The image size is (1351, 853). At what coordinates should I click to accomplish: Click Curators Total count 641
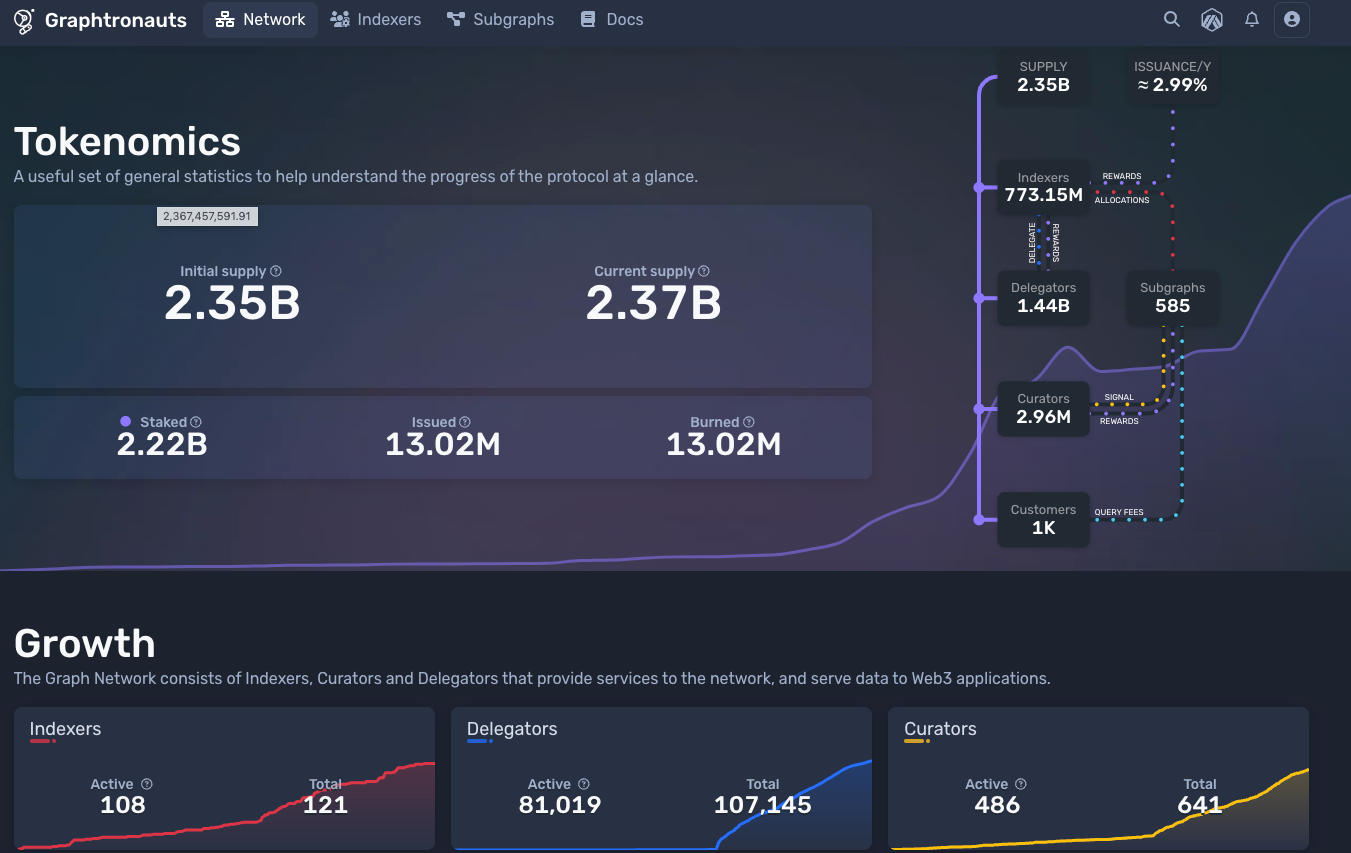(x=1200, y=805)
